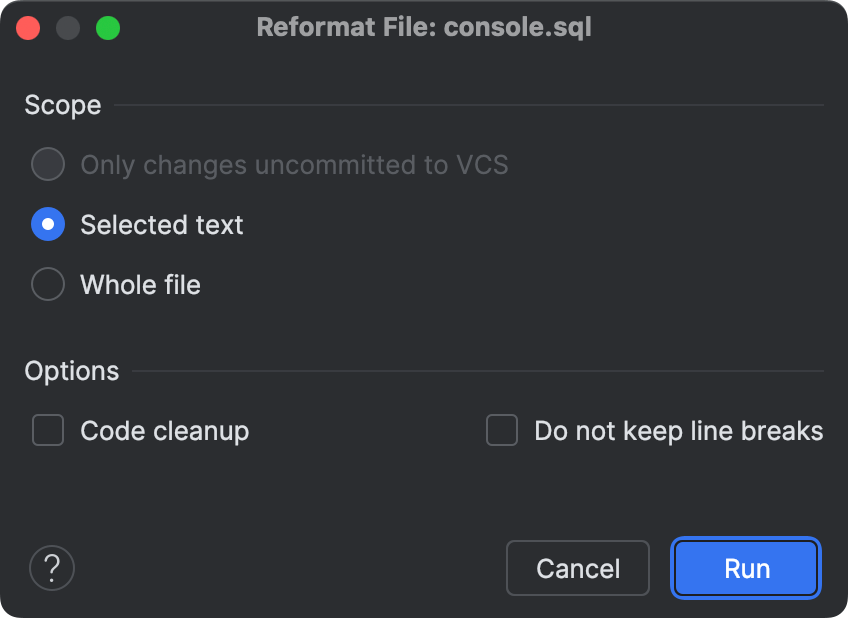Select Only changes uncommitted to VCS radio

(x=48, y=164)
